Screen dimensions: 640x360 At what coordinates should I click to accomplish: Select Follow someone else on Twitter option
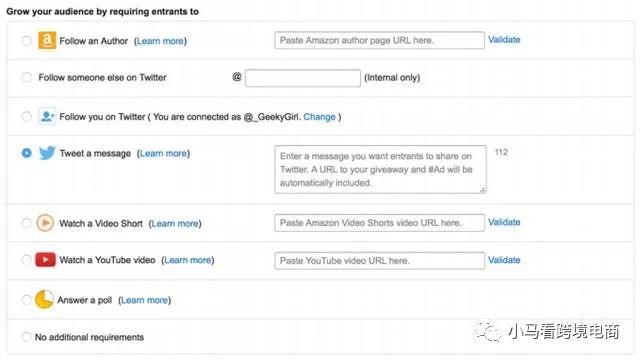pos(27,77)
